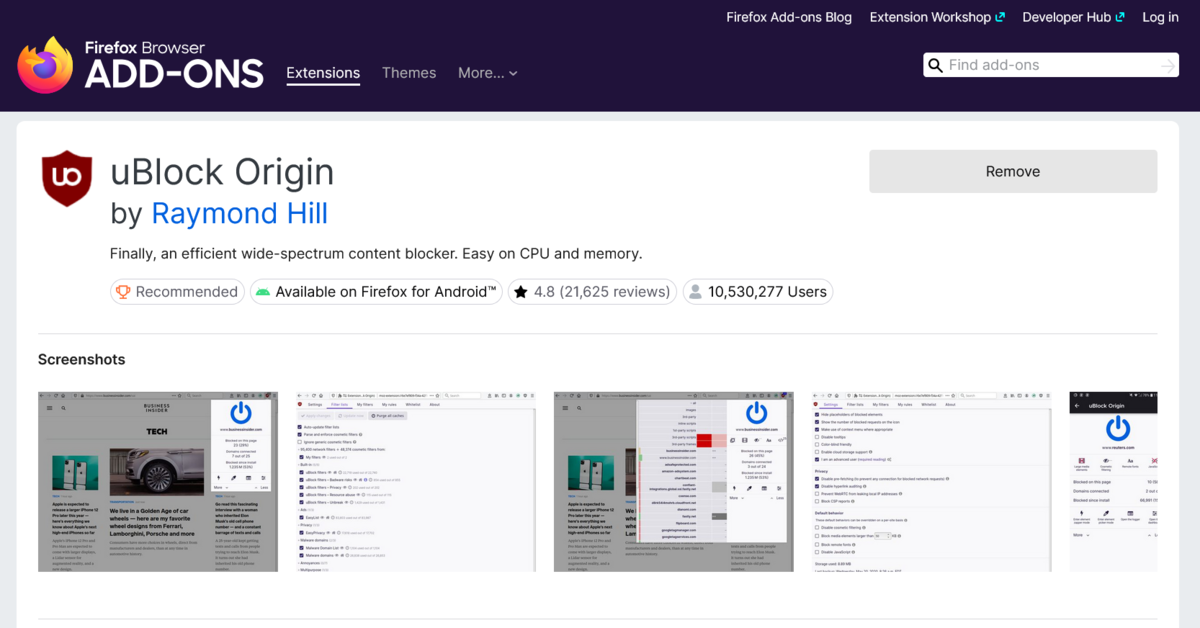Click the Find add-ons search field
Image resolution: width=1200 pixels, height=628 pixels.
(x=1050, y=65)
